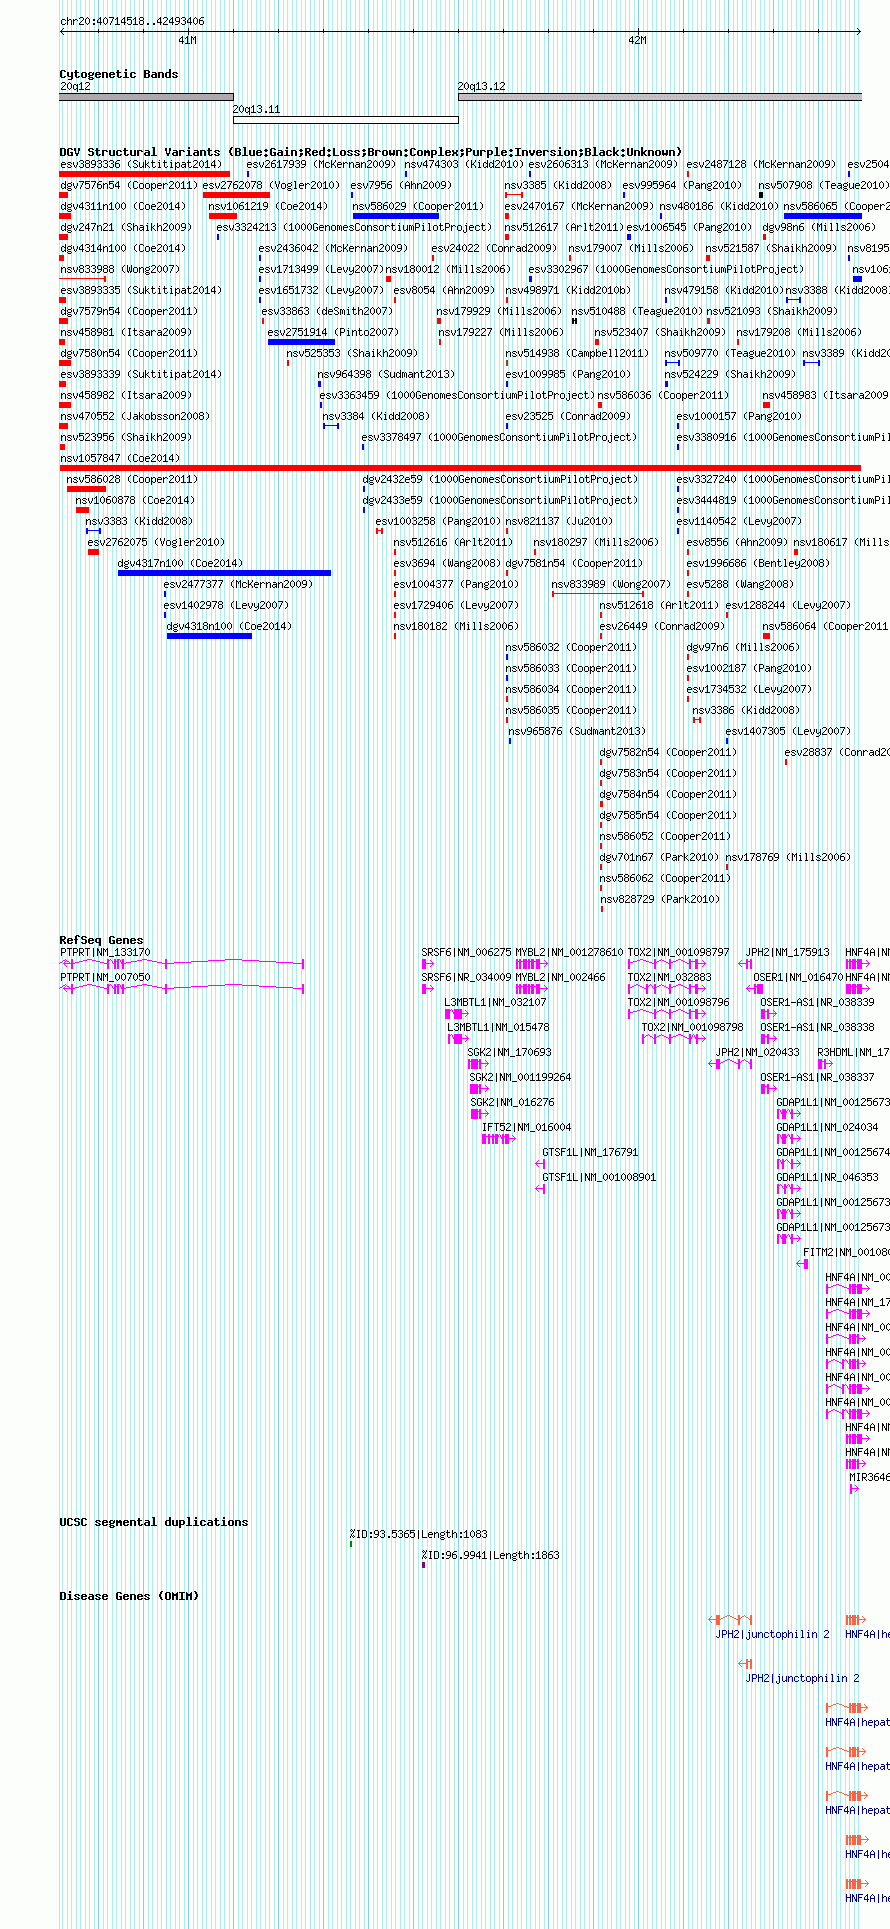Click the esv7956 (Ahn2009) variant label
The image size is (890, 1929).
click(401, 185)
